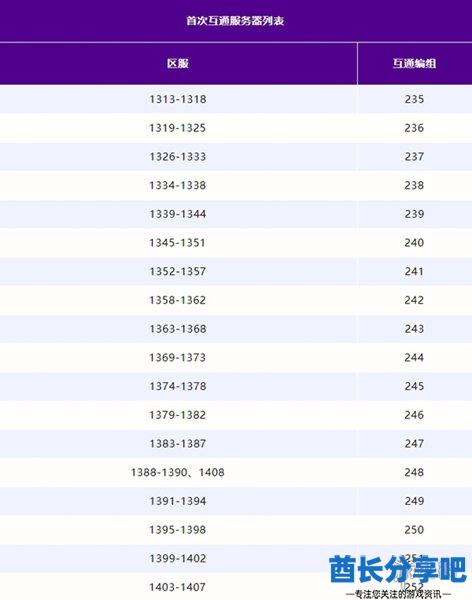Image resolution: width=472 pixels, height=600 pixels.
Task: Click the 首次互通服务器列表 table title
Action: pos(235,21)
